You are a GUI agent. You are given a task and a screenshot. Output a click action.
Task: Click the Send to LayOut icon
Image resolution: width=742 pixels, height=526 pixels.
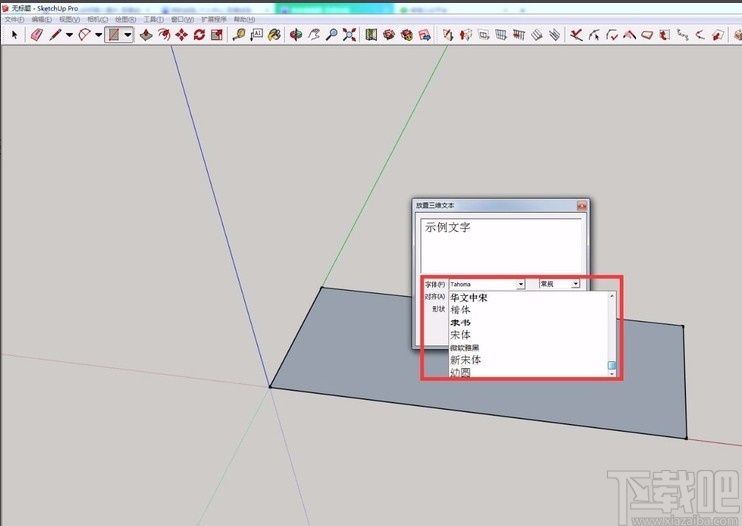pyautogui.click(x=424, y=35)
